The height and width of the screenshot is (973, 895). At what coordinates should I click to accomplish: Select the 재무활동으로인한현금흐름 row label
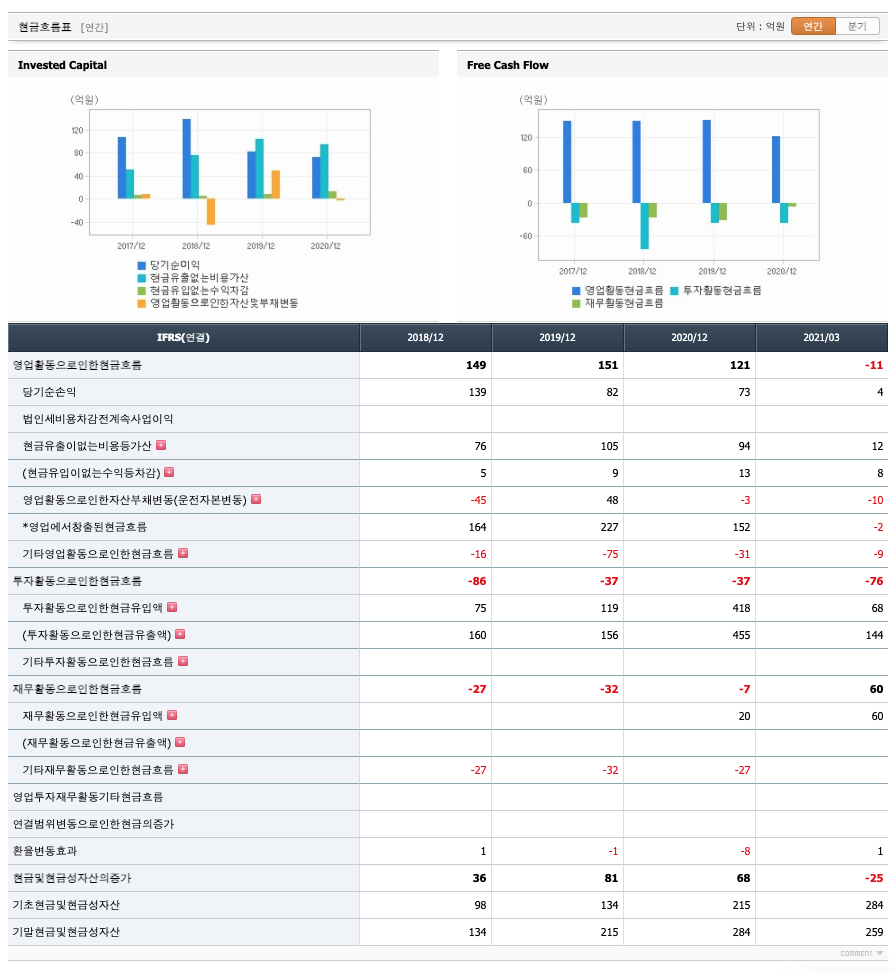[x=78, y=689]
